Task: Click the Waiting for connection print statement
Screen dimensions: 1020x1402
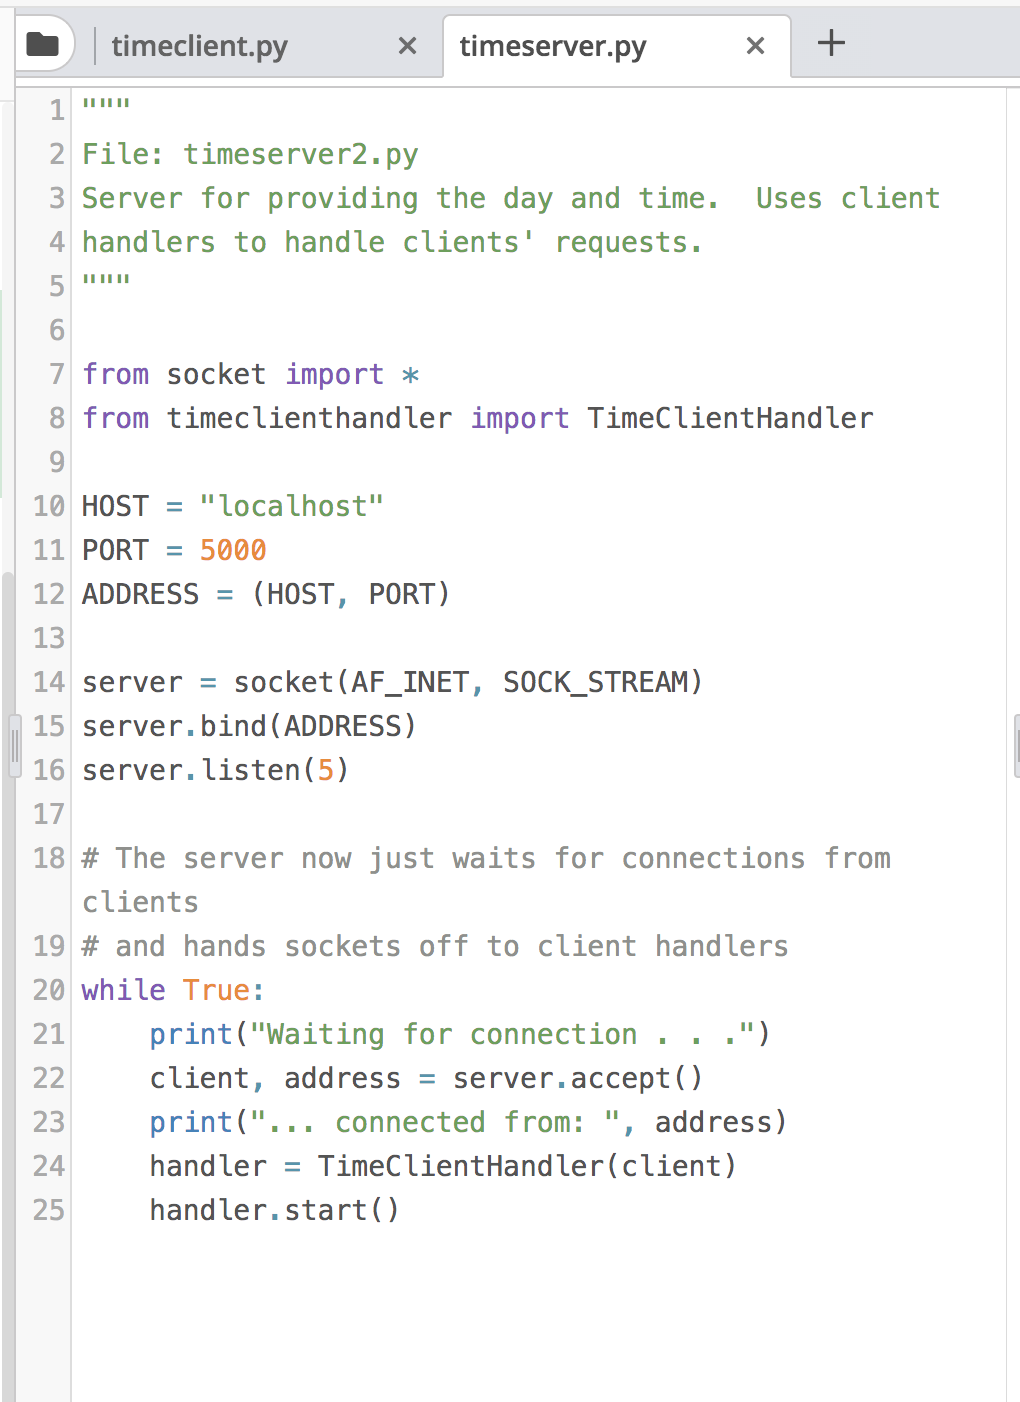Action: [x=459, y=1034]
